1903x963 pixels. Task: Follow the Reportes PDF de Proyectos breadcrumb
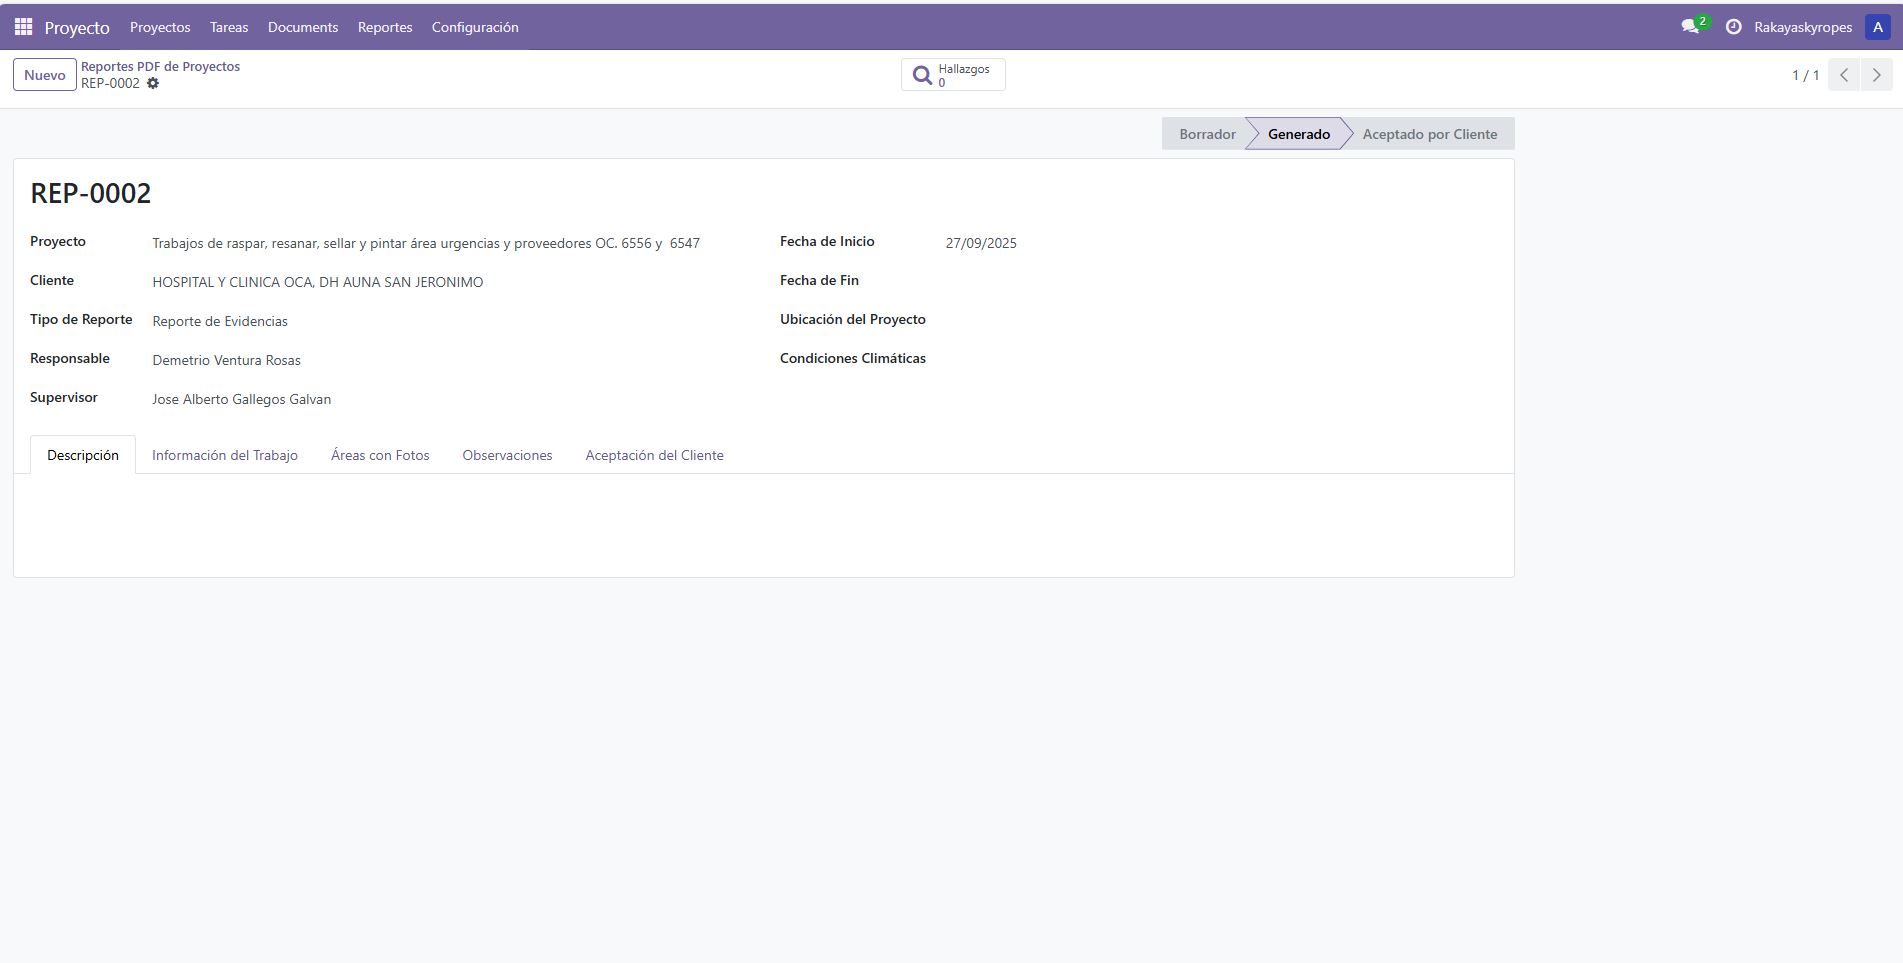coord(160,66)
